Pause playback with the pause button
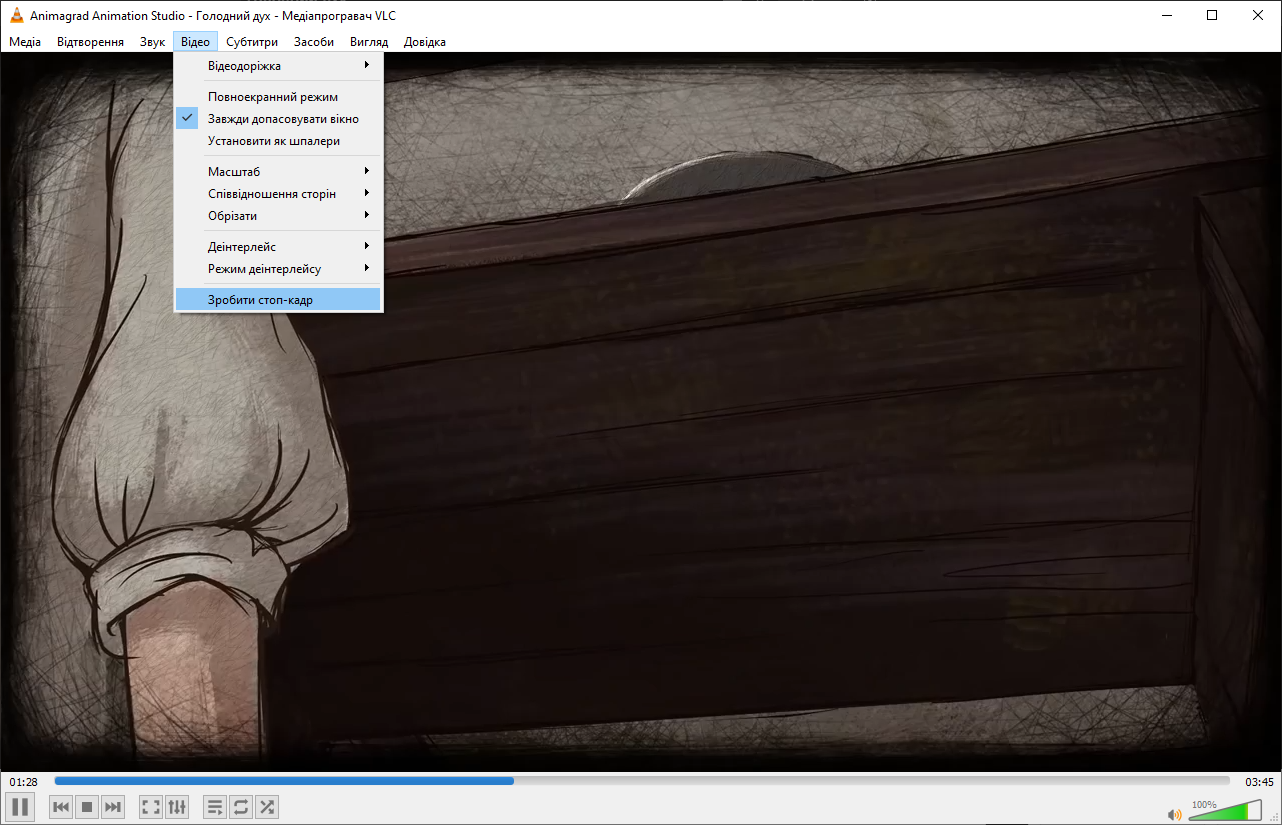The width and height of the screenshot is (1282, 825). (20, 806)
